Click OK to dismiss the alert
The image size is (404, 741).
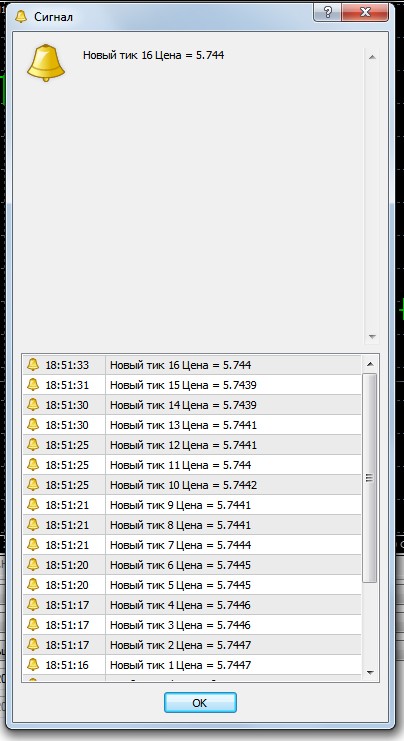pyautogui.click(x=200, y=703)
